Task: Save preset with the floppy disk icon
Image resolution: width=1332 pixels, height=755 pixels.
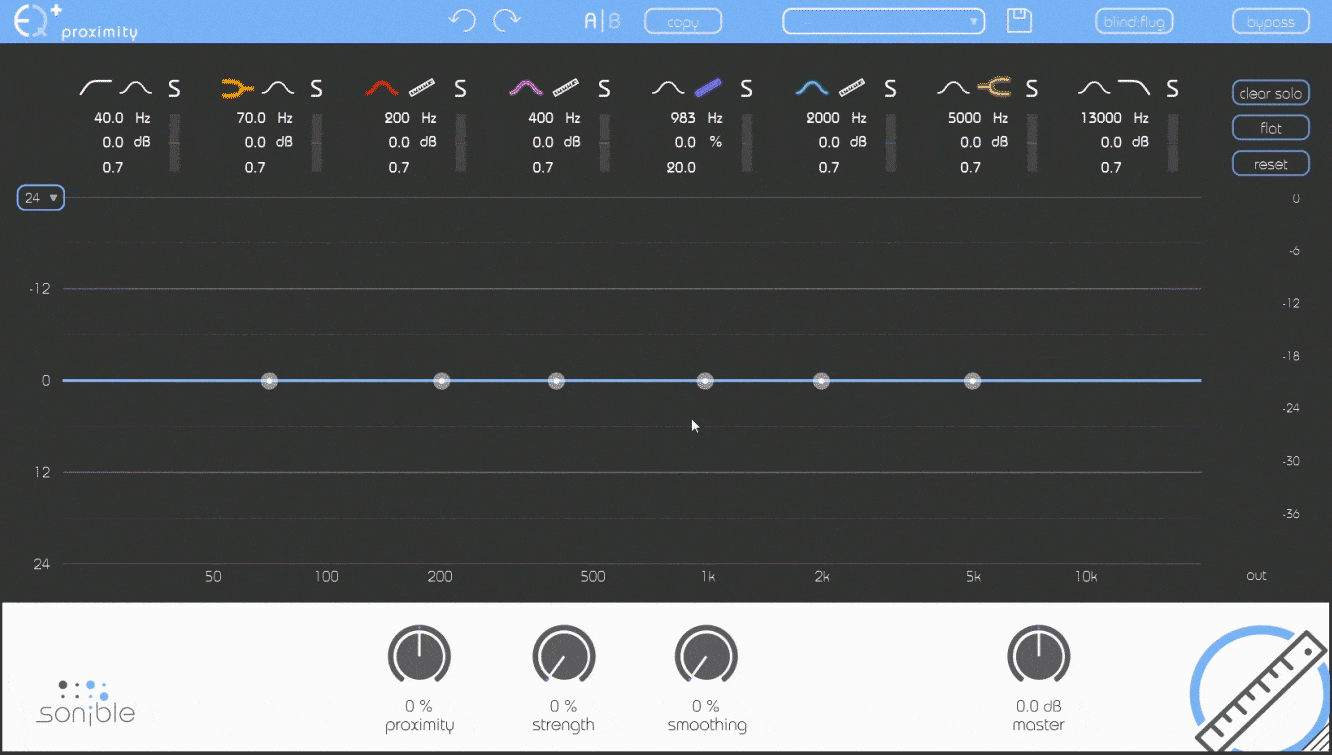Action: tap(1019, 21)
